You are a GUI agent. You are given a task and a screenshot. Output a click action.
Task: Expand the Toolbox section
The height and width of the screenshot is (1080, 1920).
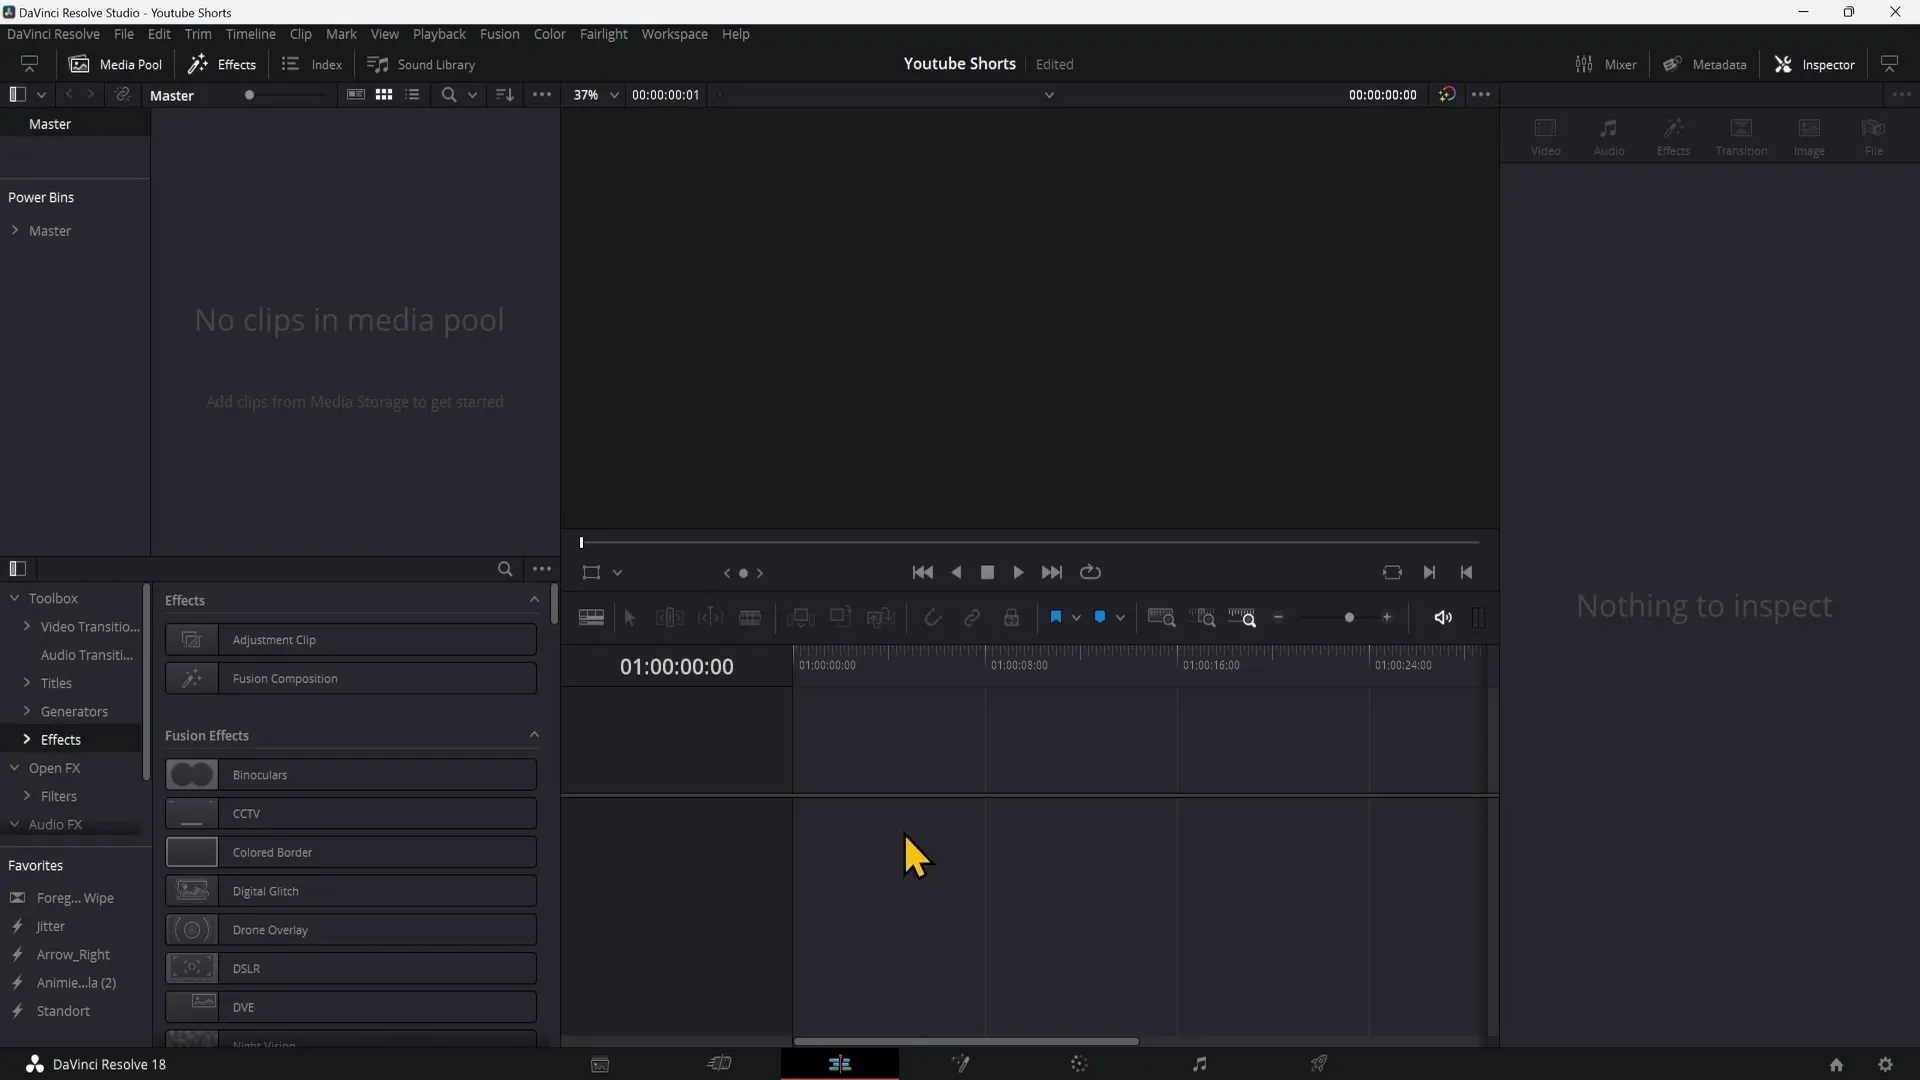point(13,597)
